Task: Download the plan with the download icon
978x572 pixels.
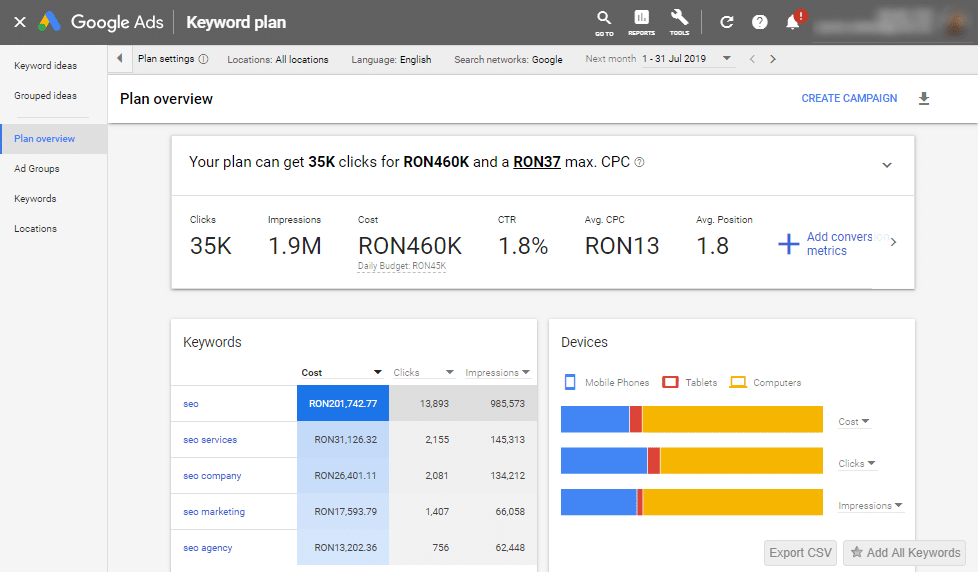Action: tap(924, 99)
